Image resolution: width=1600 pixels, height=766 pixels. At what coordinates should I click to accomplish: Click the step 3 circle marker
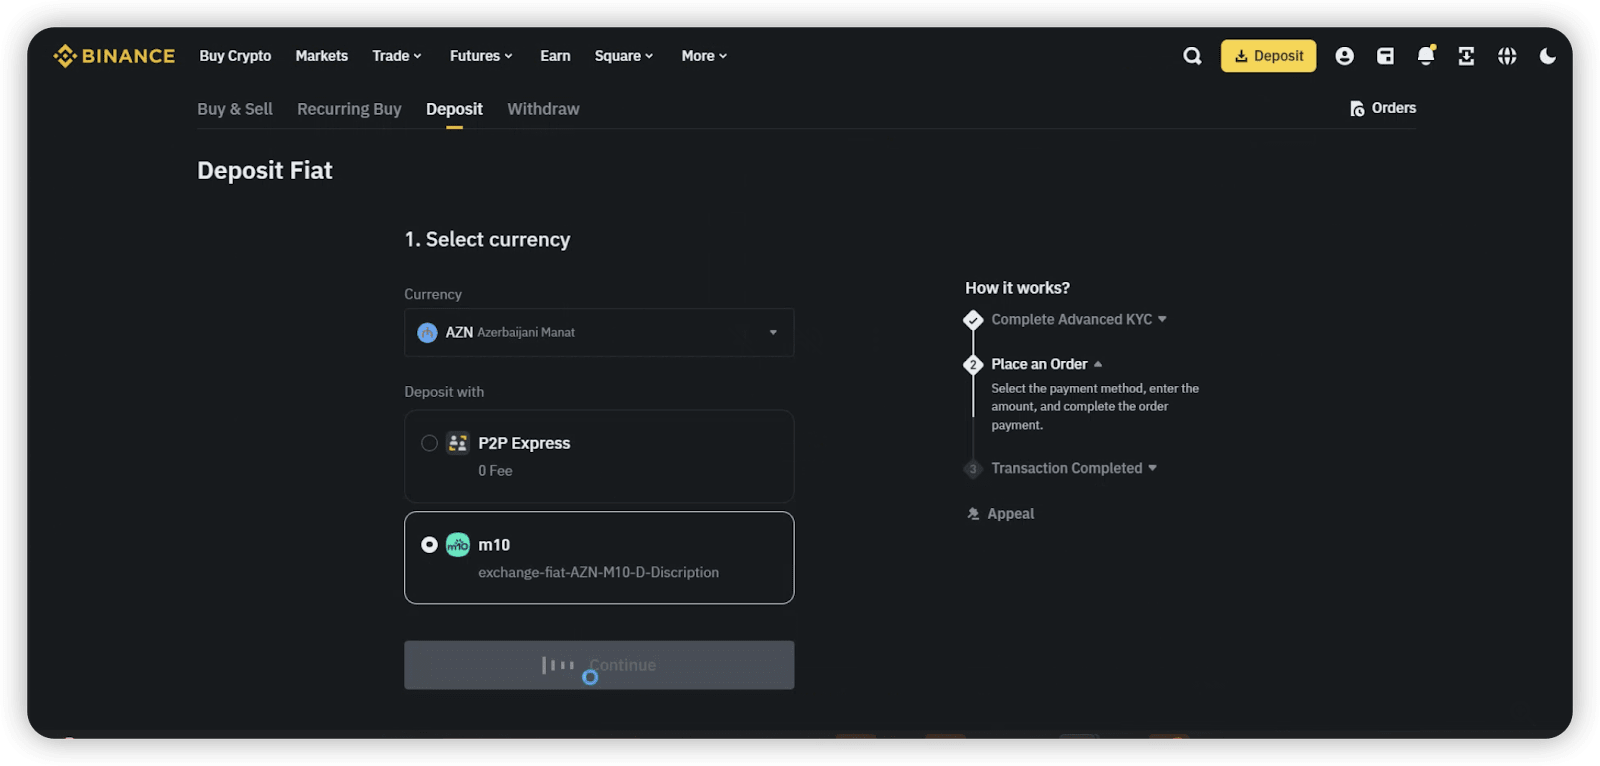[973, 469]
